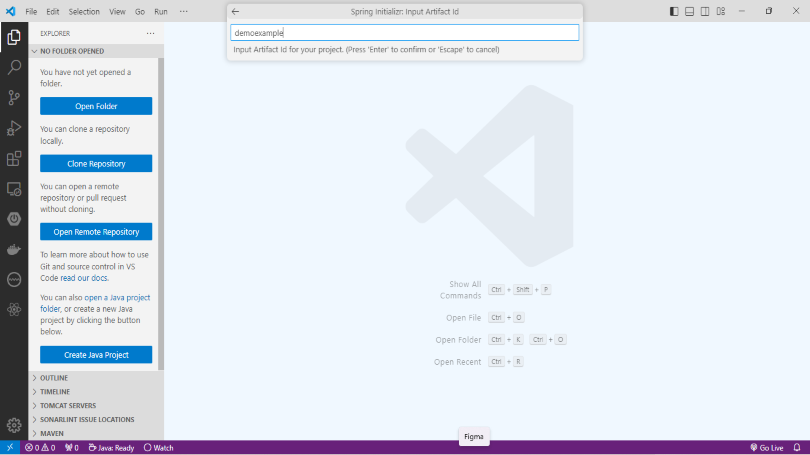810x455 pixels.
Task: Open Customize Layout icon
Action: click(x=721, y=11)
